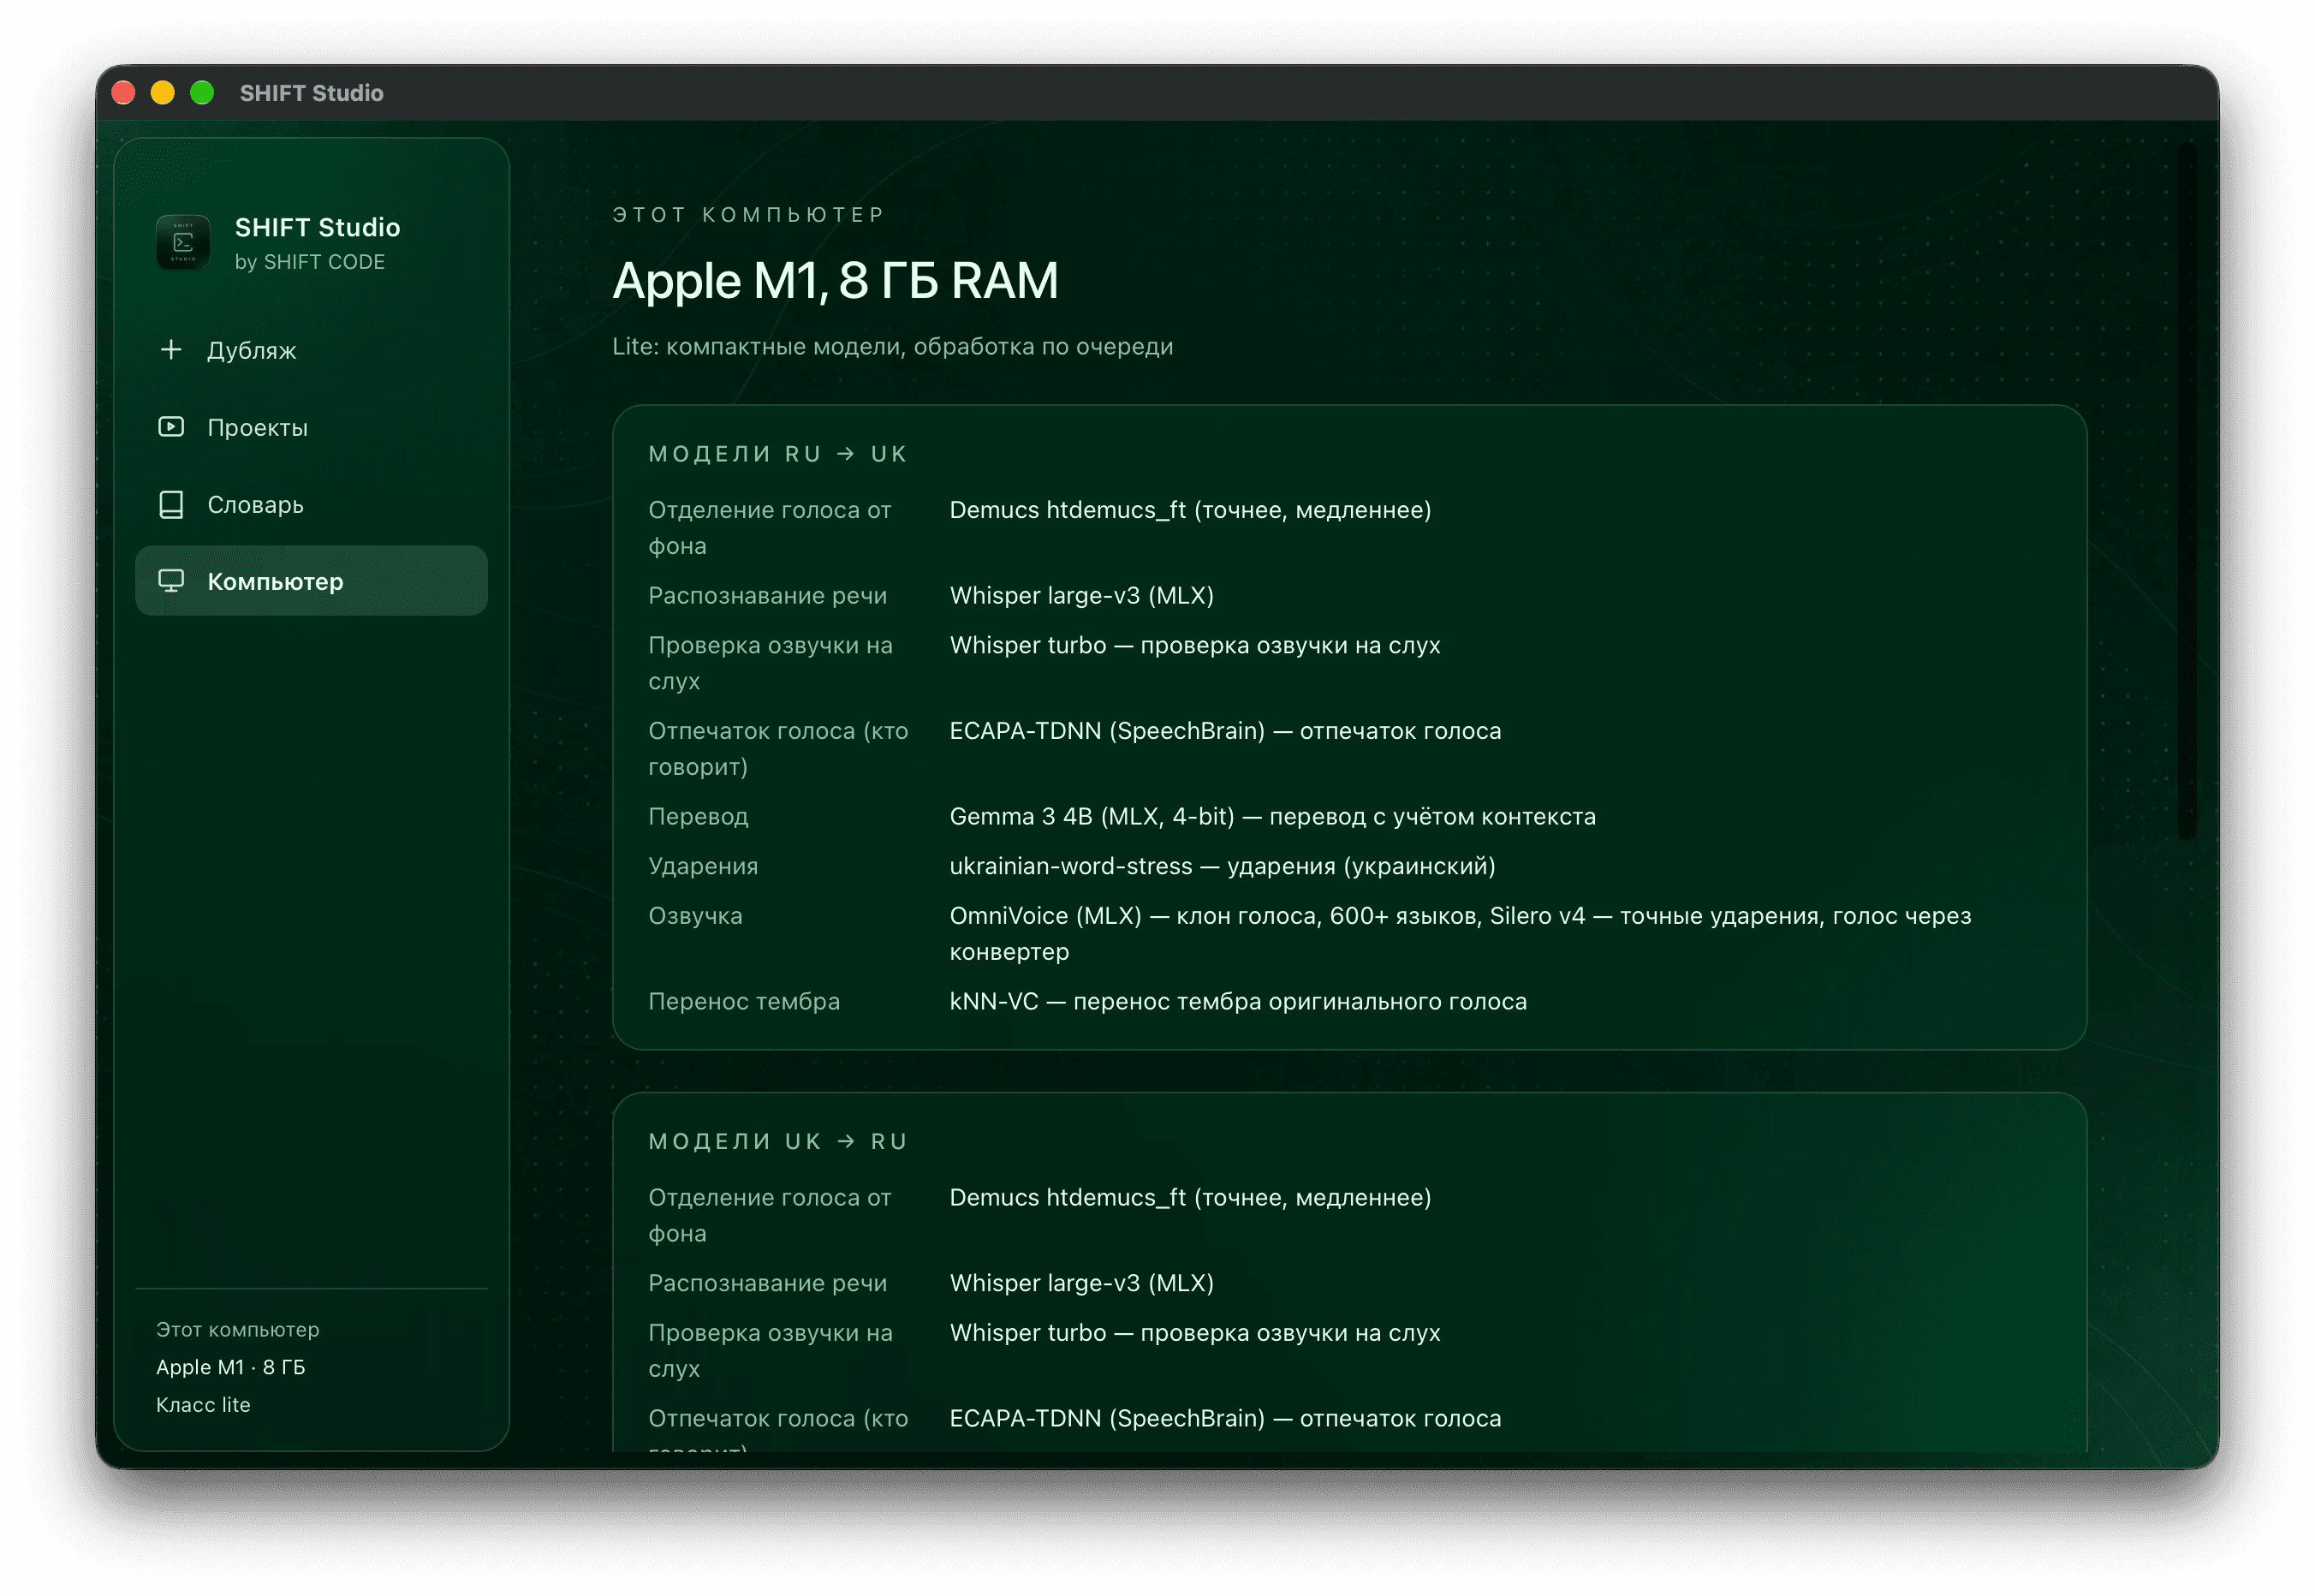Click Whisper turbo value in UK → RU card
Image resolution: width=2315 pixels, height=1596 pixels.
(1195, 1334)
